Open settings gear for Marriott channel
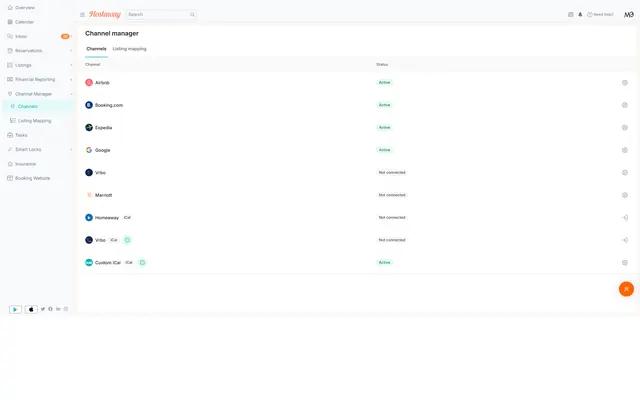 click(624, 195)
